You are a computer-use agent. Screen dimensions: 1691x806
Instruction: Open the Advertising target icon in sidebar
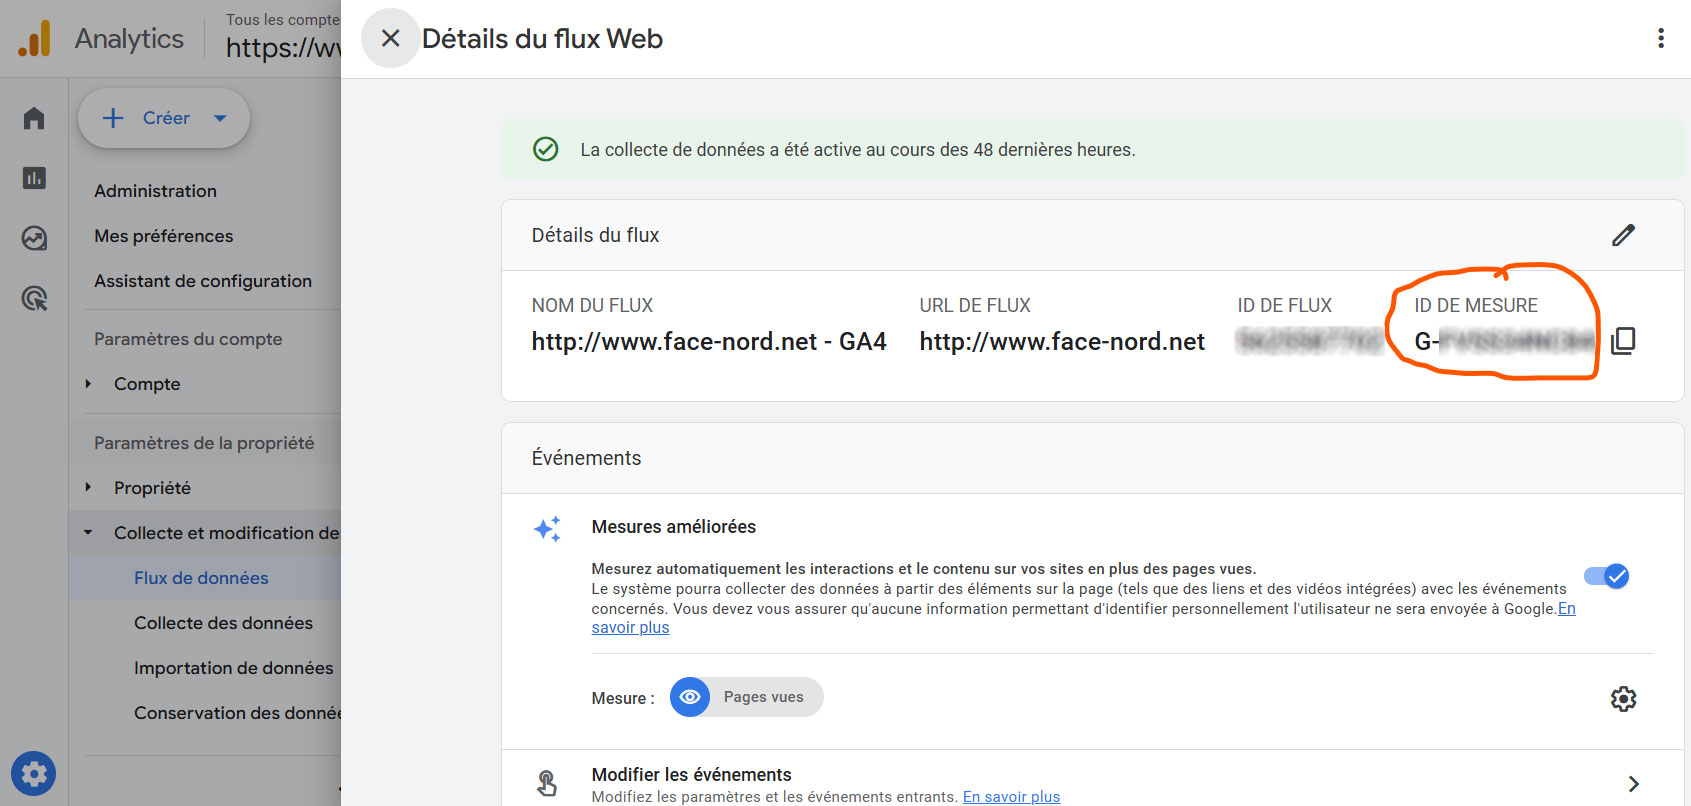point(34,298)
